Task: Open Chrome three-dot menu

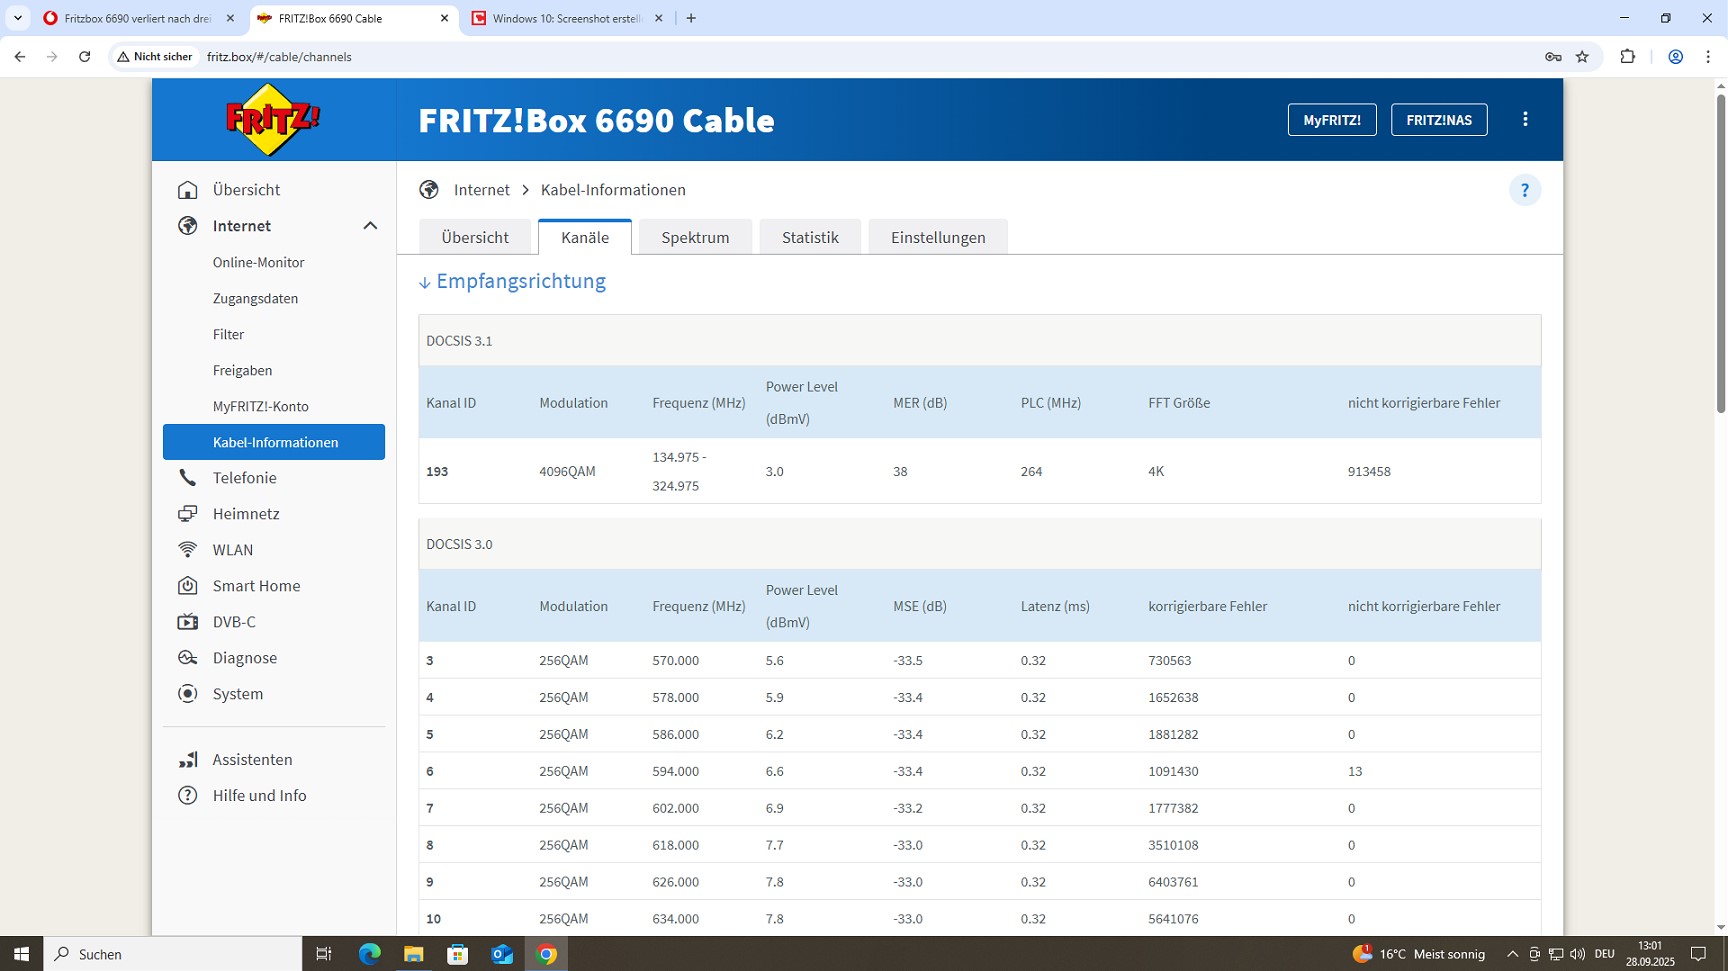Action: click(x=1708, y=57)
